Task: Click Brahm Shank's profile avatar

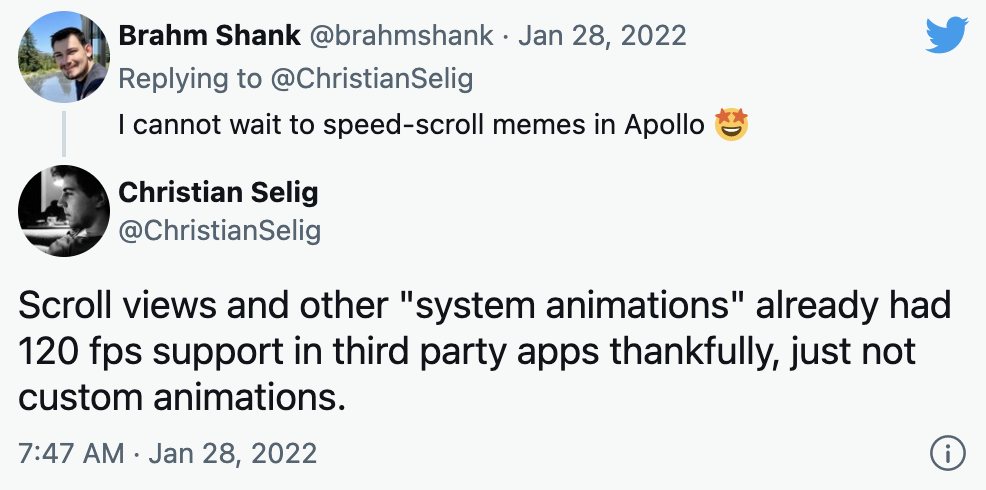Action: 64,57
